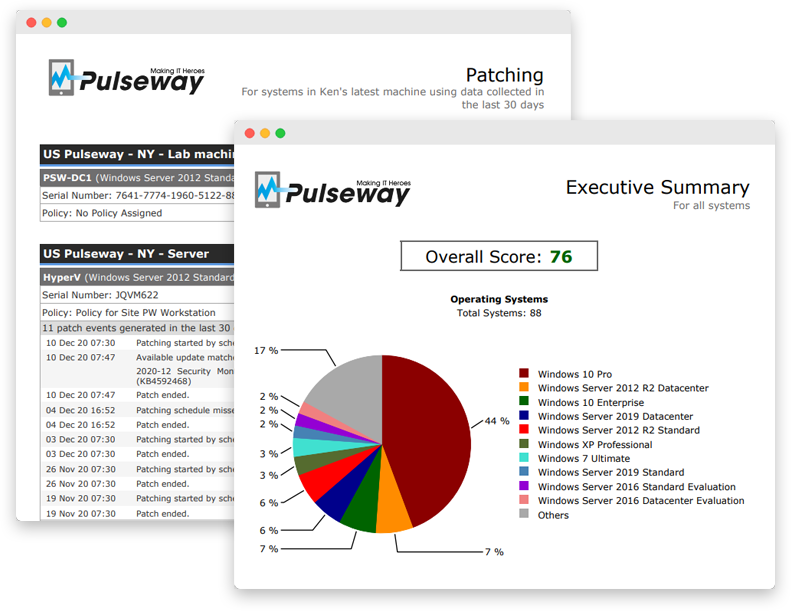Click the Server 2016 Datacenter Evaluation swatch
Screen dimensions: 791x611
tap(524, 499)
